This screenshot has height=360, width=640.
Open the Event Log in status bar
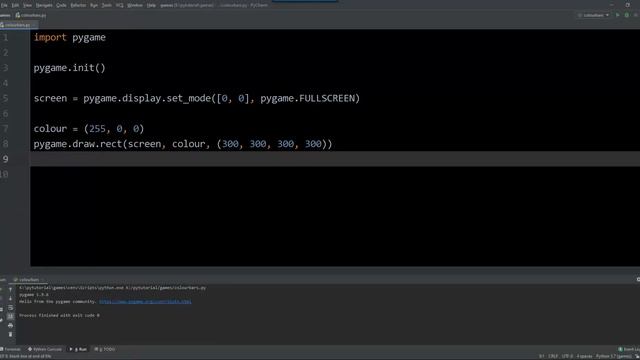[629, 349]
